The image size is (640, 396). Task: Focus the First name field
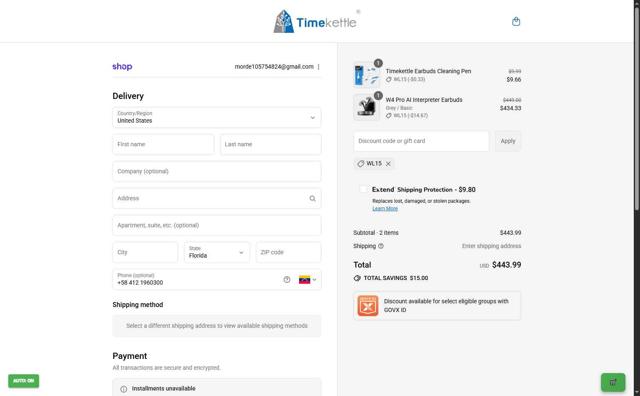(163, 145)
